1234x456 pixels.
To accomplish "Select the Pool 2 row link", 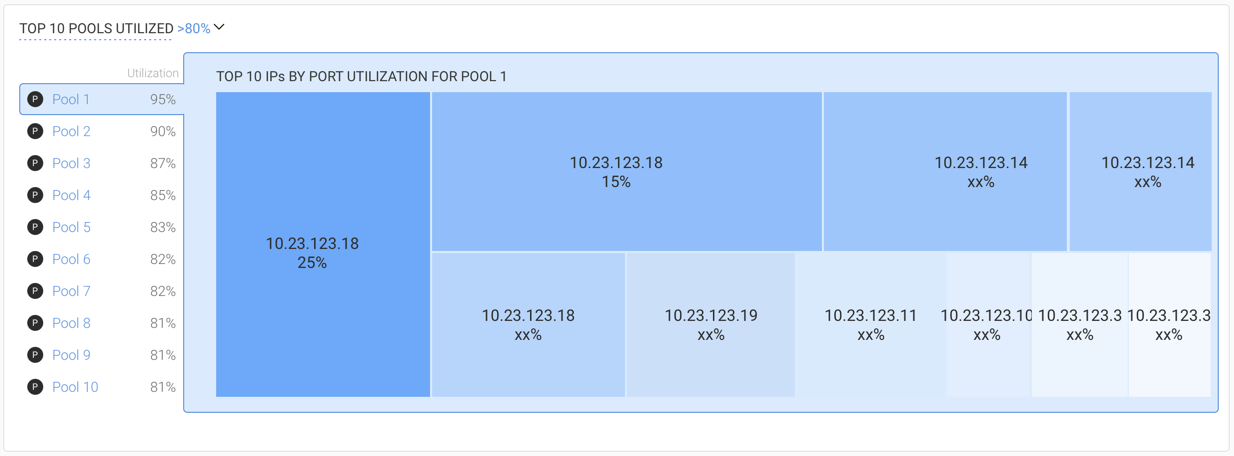I will pos(71,131).
